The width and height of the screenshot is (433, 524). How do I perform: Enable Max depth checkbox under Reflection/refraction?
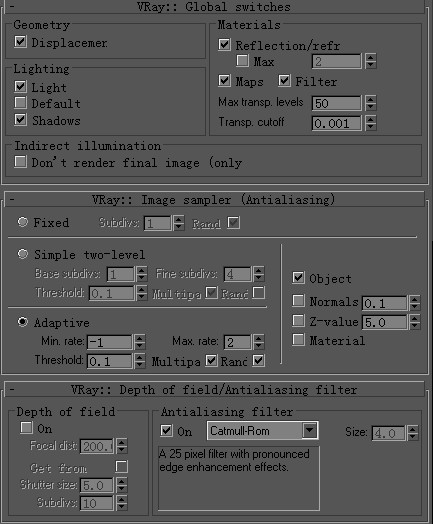tap(242, 61)
